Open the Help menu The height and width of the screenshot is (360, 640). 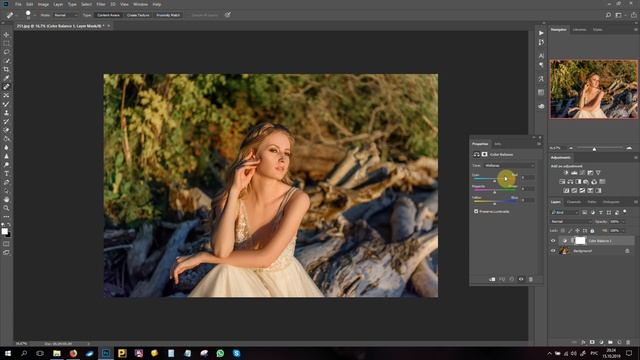point(157,4)
